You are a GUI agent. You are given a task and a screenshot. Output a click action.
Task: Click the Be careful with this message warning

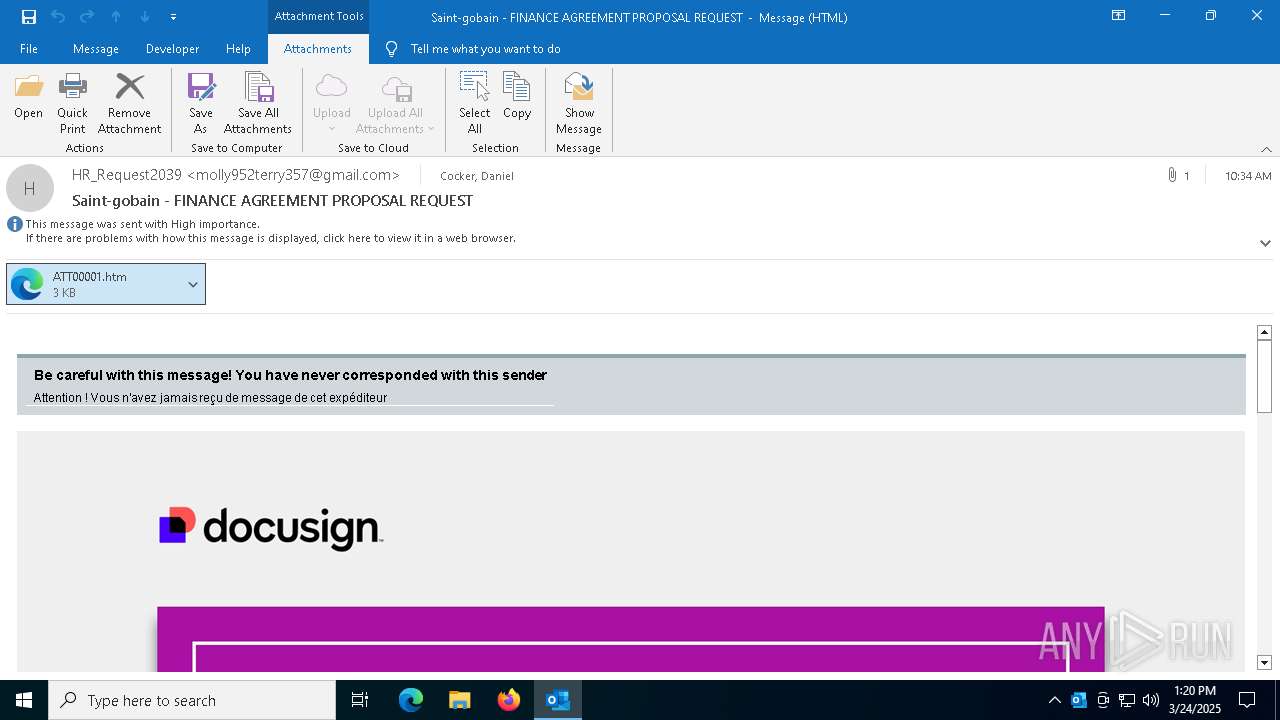[290, 375]
